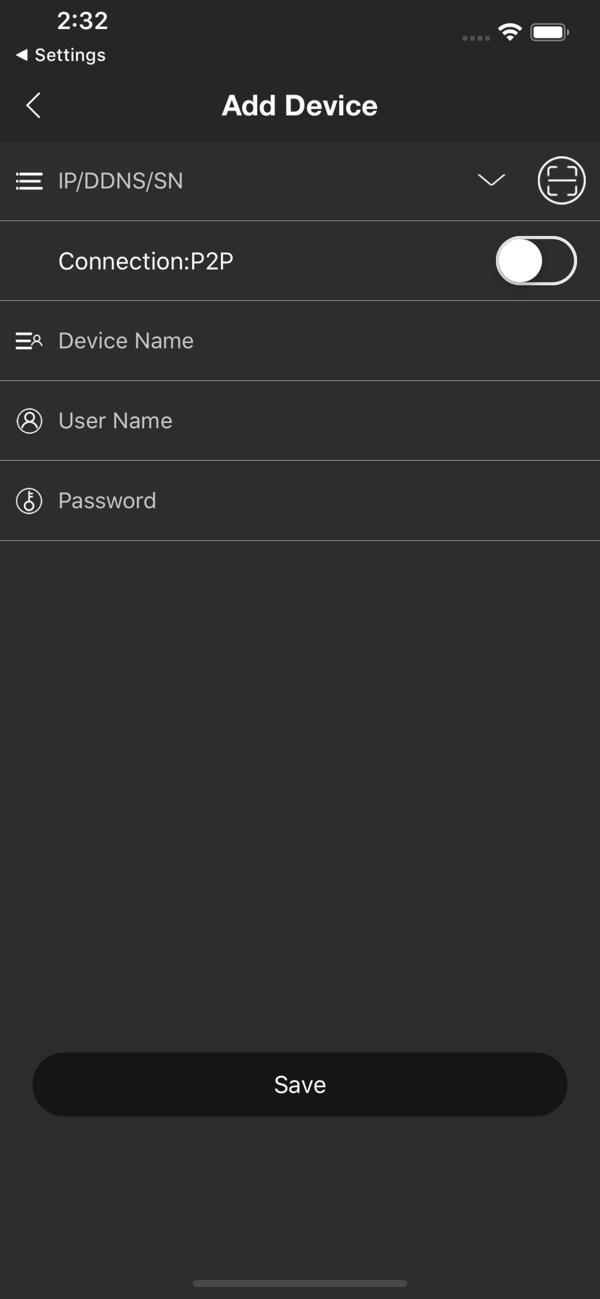Viewport: 600px width, 1299px height.
Task: Toggle the Connection:P2P switch
Action: click(x=536, y=261)
